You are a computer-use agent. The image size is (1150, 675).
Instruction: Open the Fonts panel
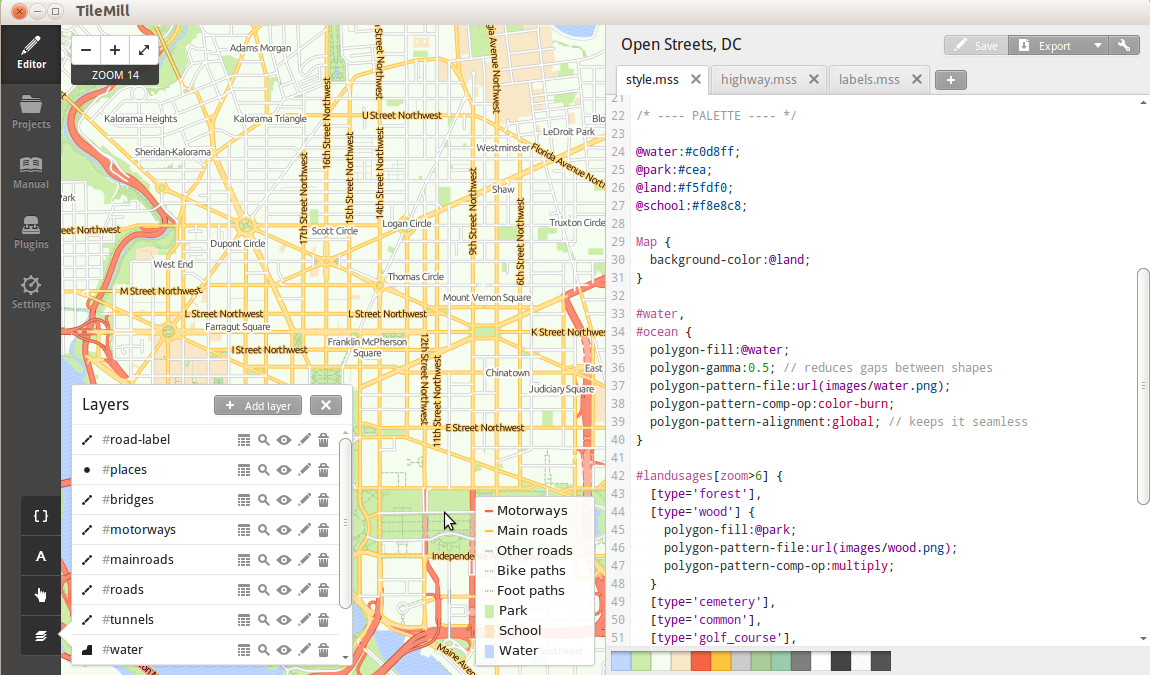click(41, 556)
